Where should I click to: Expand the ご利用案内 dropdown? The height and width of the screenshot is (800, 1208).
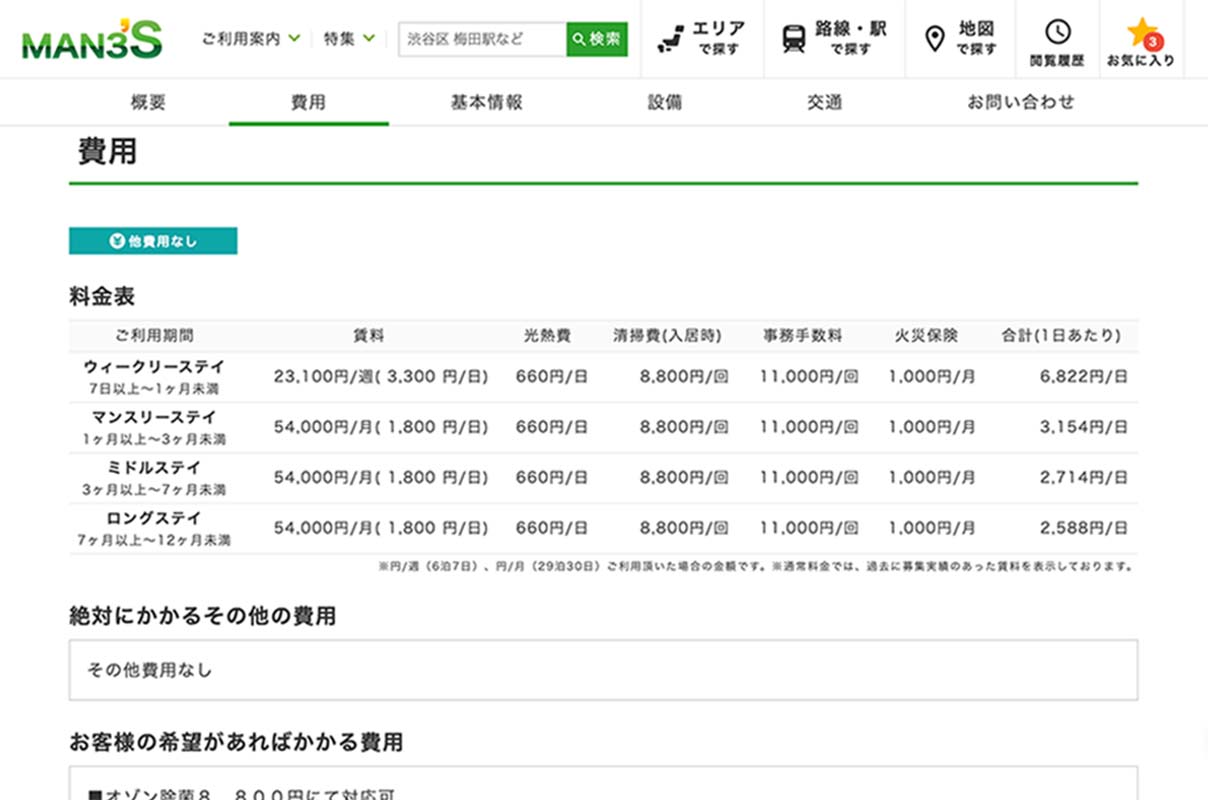pyautogui.click(x=250, y=39)
